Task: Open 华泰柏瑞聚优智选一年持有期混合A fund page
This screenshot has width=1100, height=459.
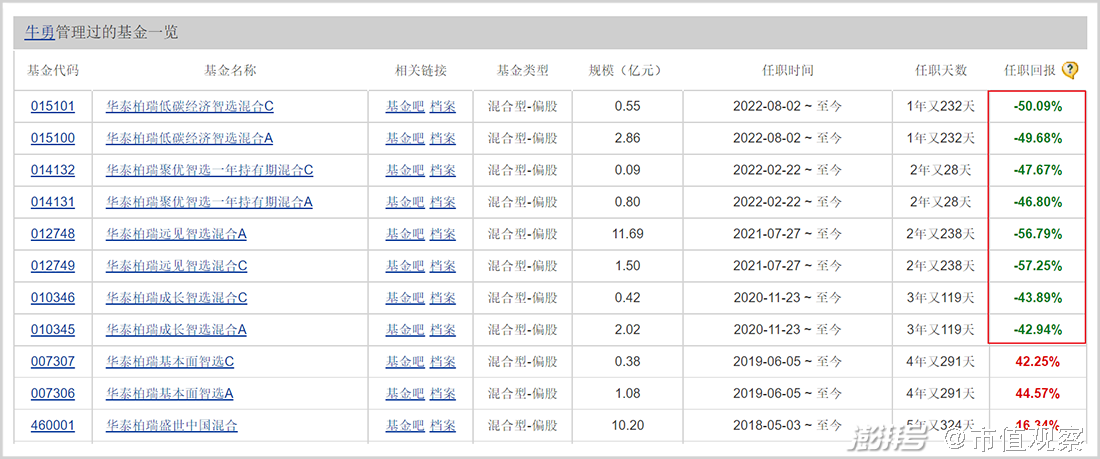Action: (x=209, y=202)
